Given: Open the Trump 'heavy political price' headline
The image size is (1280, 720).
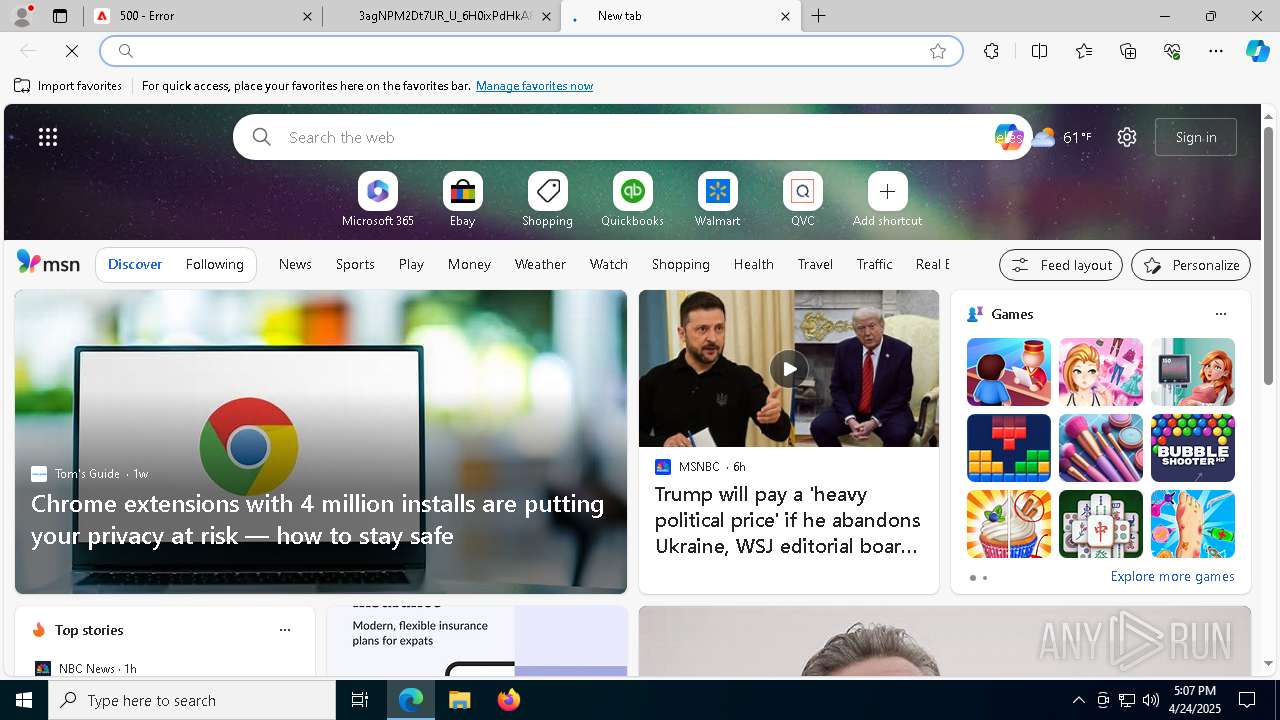Looking at the screenshot, I should 788,520.
